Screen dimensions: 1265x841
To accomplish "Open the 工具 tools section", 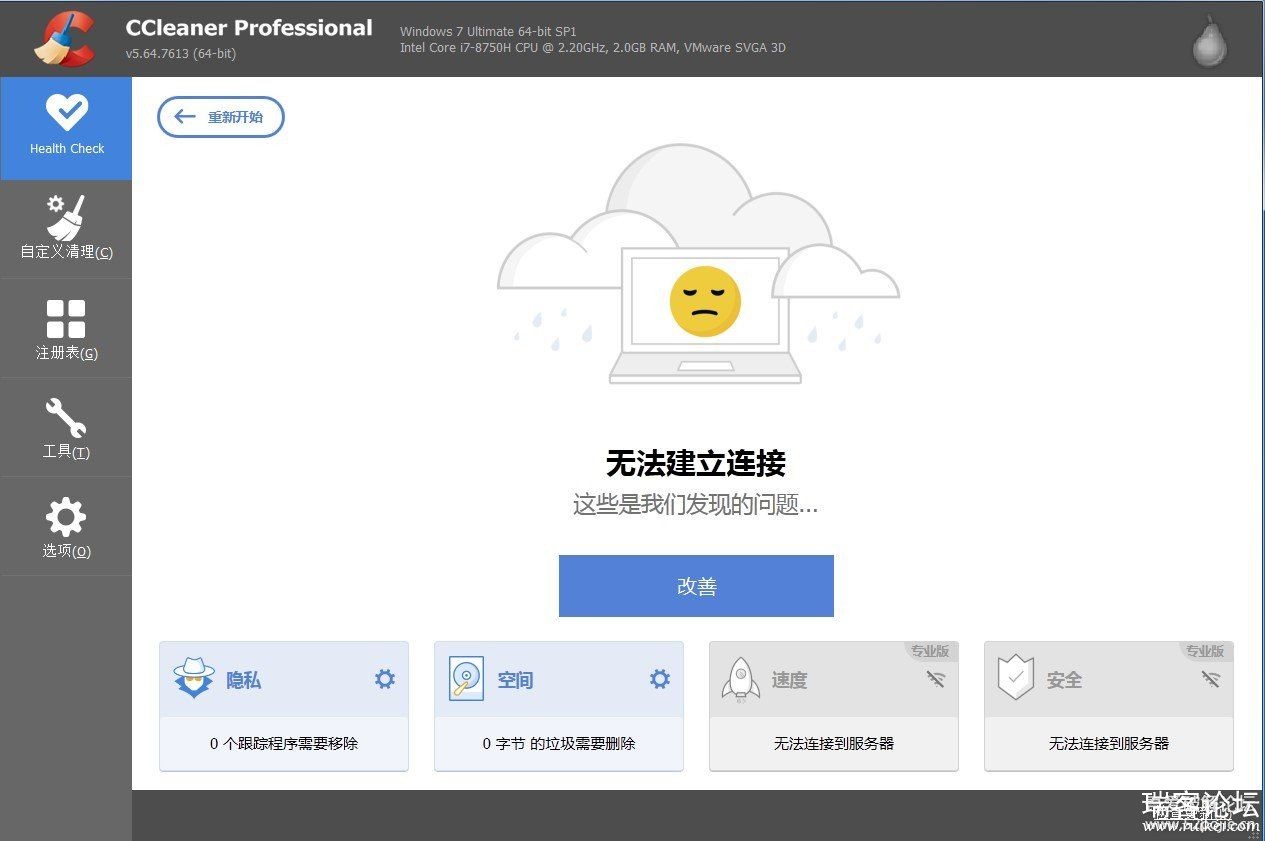I will (x=66, y=427).
